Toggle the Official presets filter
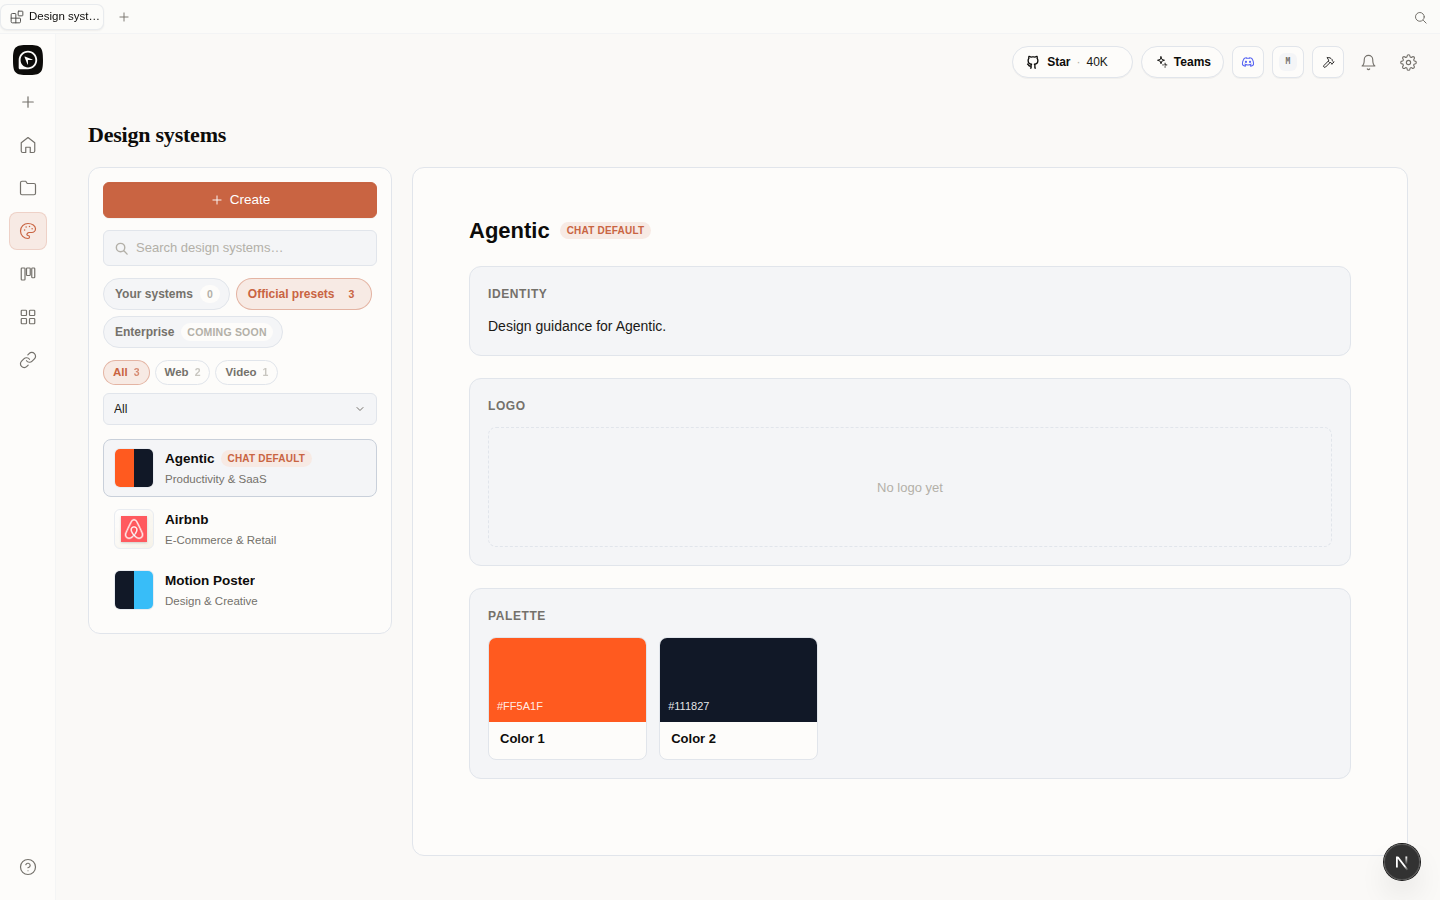1440x900 pixels. 304,294
